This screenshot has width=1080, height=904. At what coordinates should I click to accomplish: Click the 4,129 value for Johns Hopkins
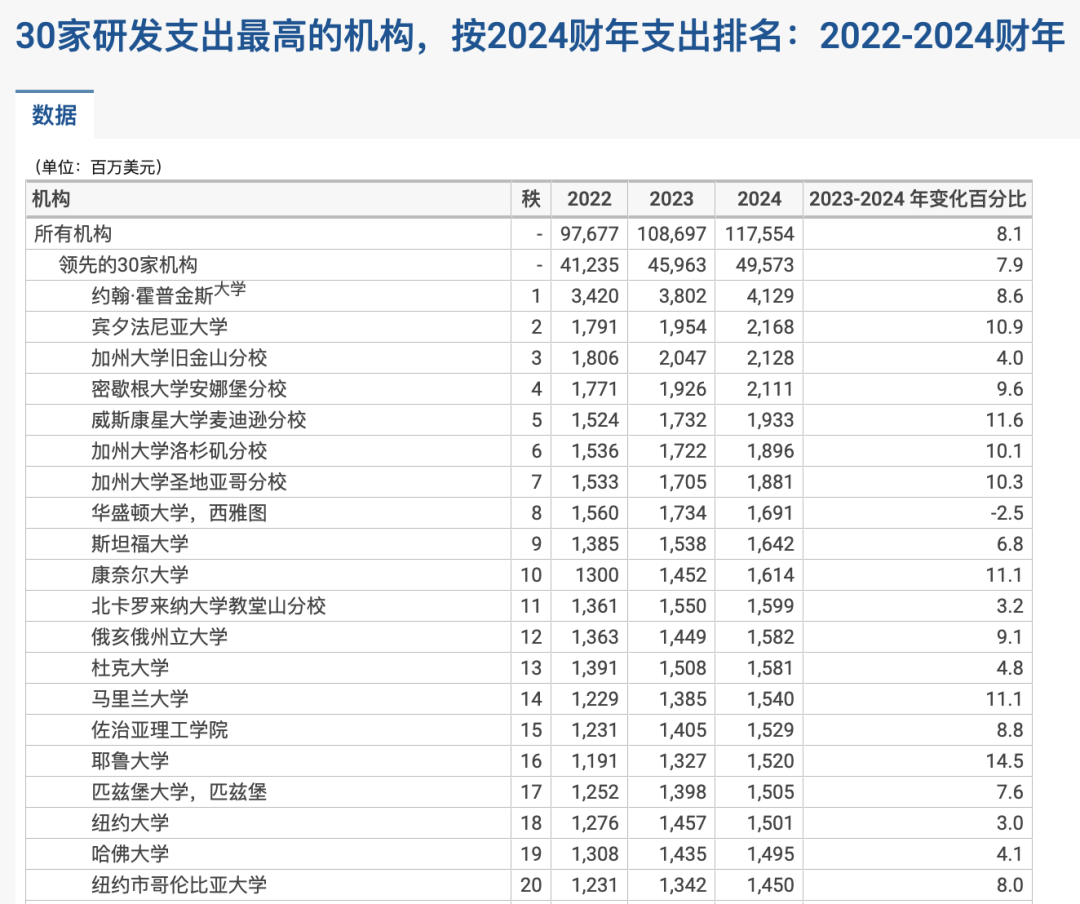770,296
